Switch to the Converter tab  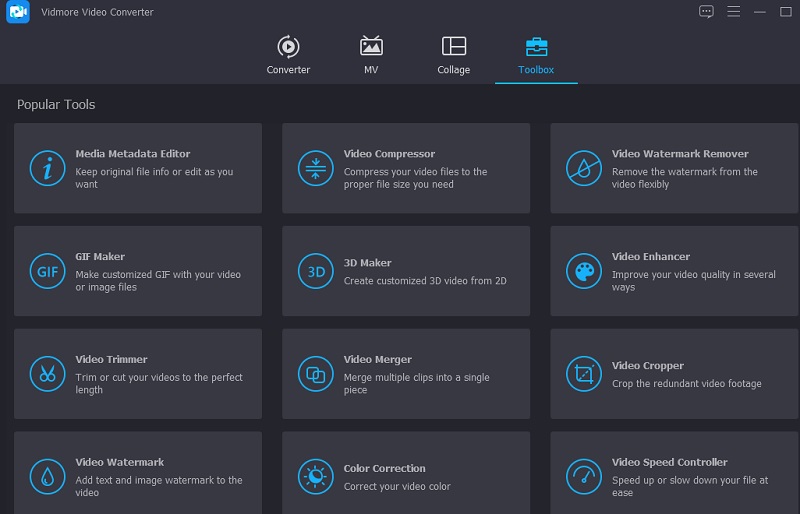click(x=288, y=54)
